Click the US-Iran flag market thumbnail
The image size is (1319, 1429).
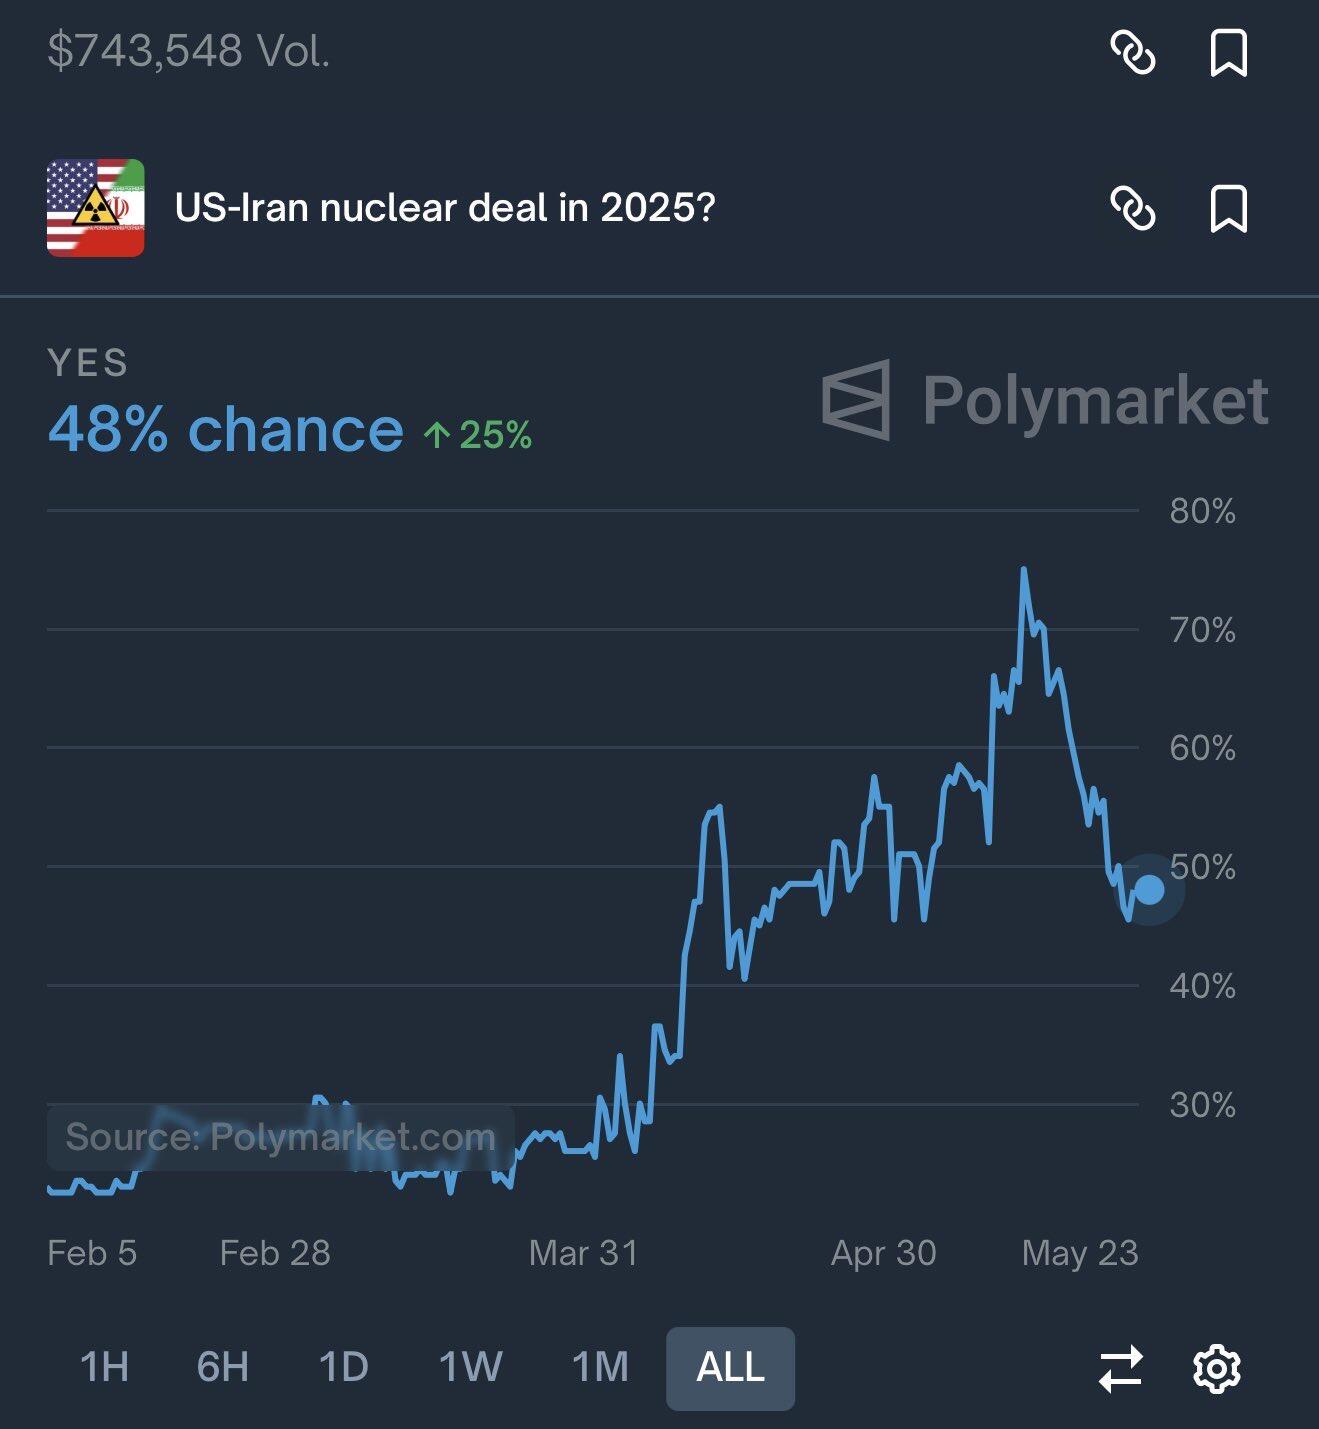[x=96, y=208]
